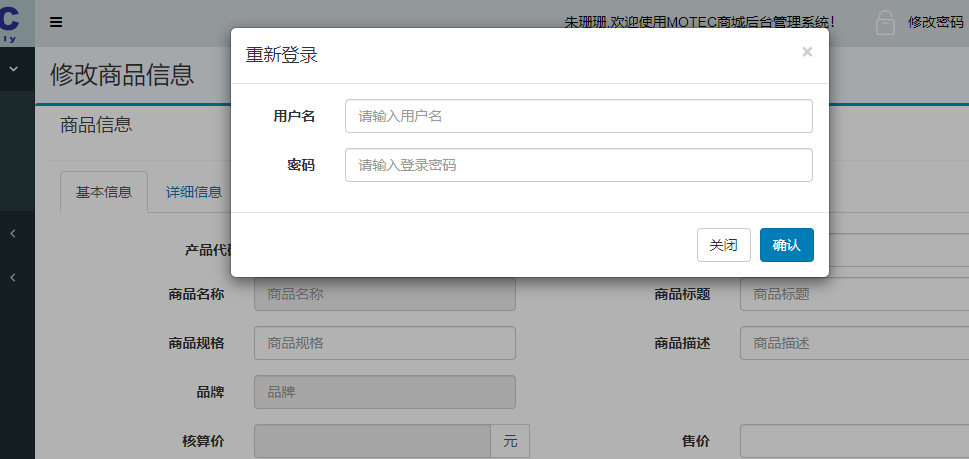The width and height of the screenshot is (969, 459).
Task: Open the 详细信息 tab
Action: coord(194,192)
